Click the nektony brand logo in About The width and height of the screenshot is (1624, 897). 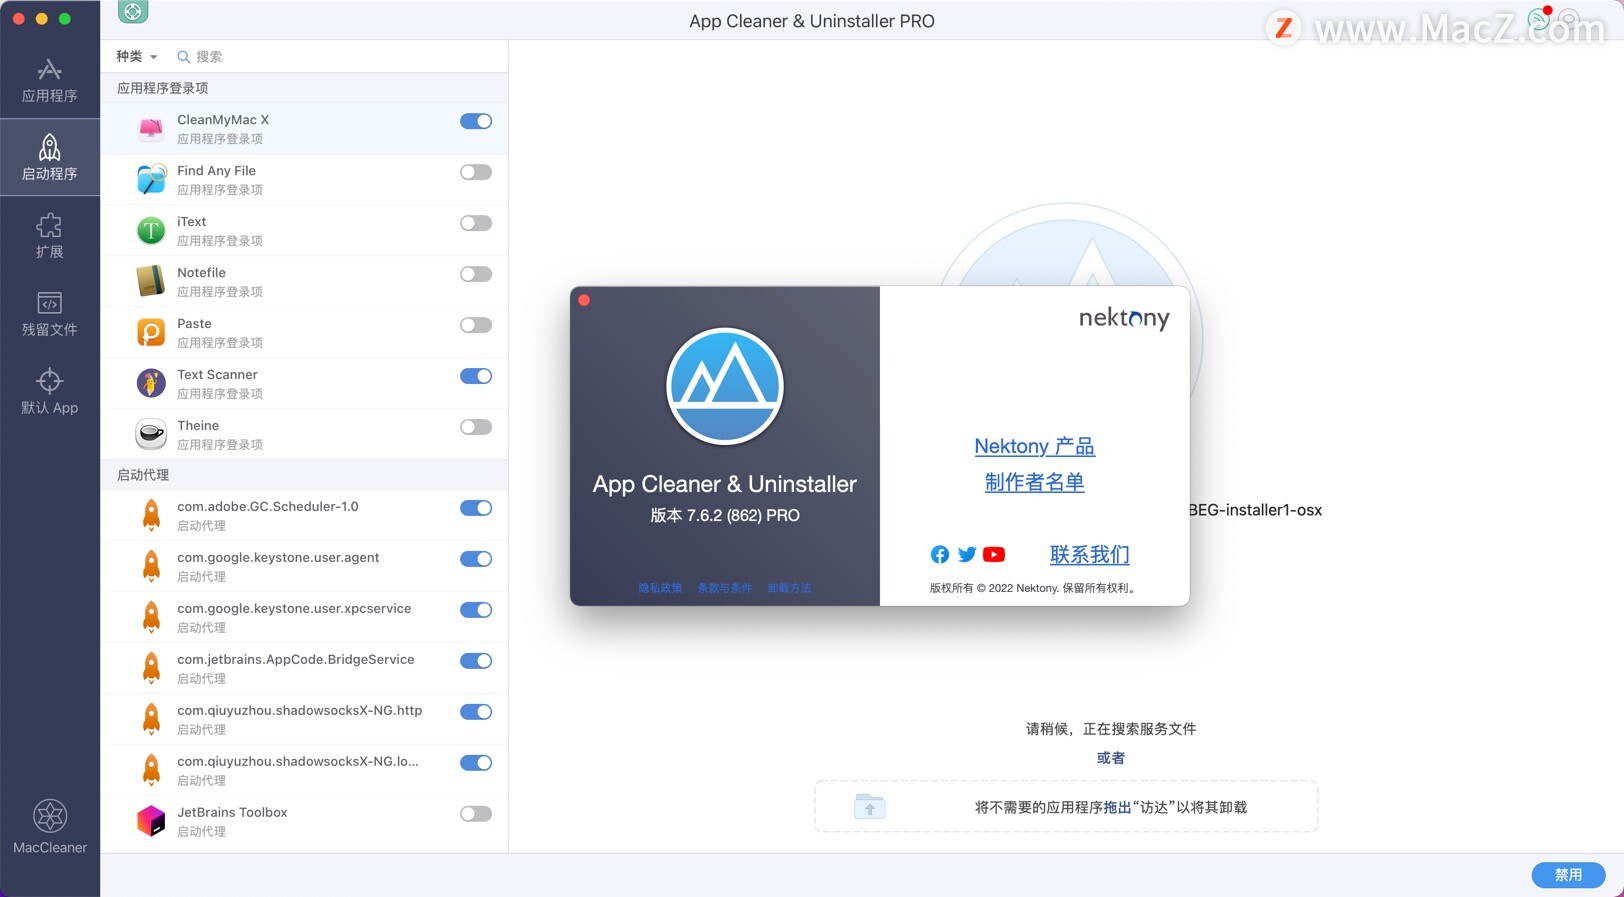[1124, 318]
